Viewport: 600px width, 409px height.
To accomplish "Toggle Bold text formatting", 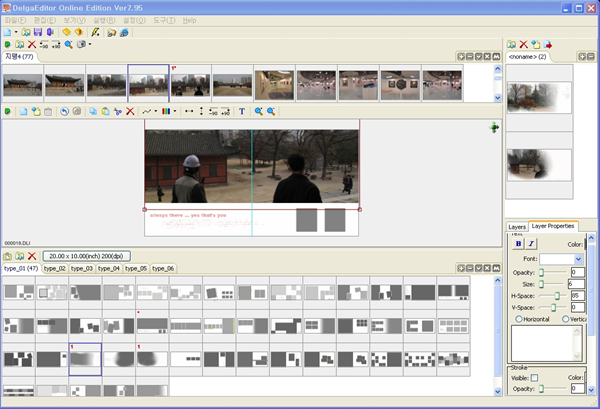I will pos(518,244).
